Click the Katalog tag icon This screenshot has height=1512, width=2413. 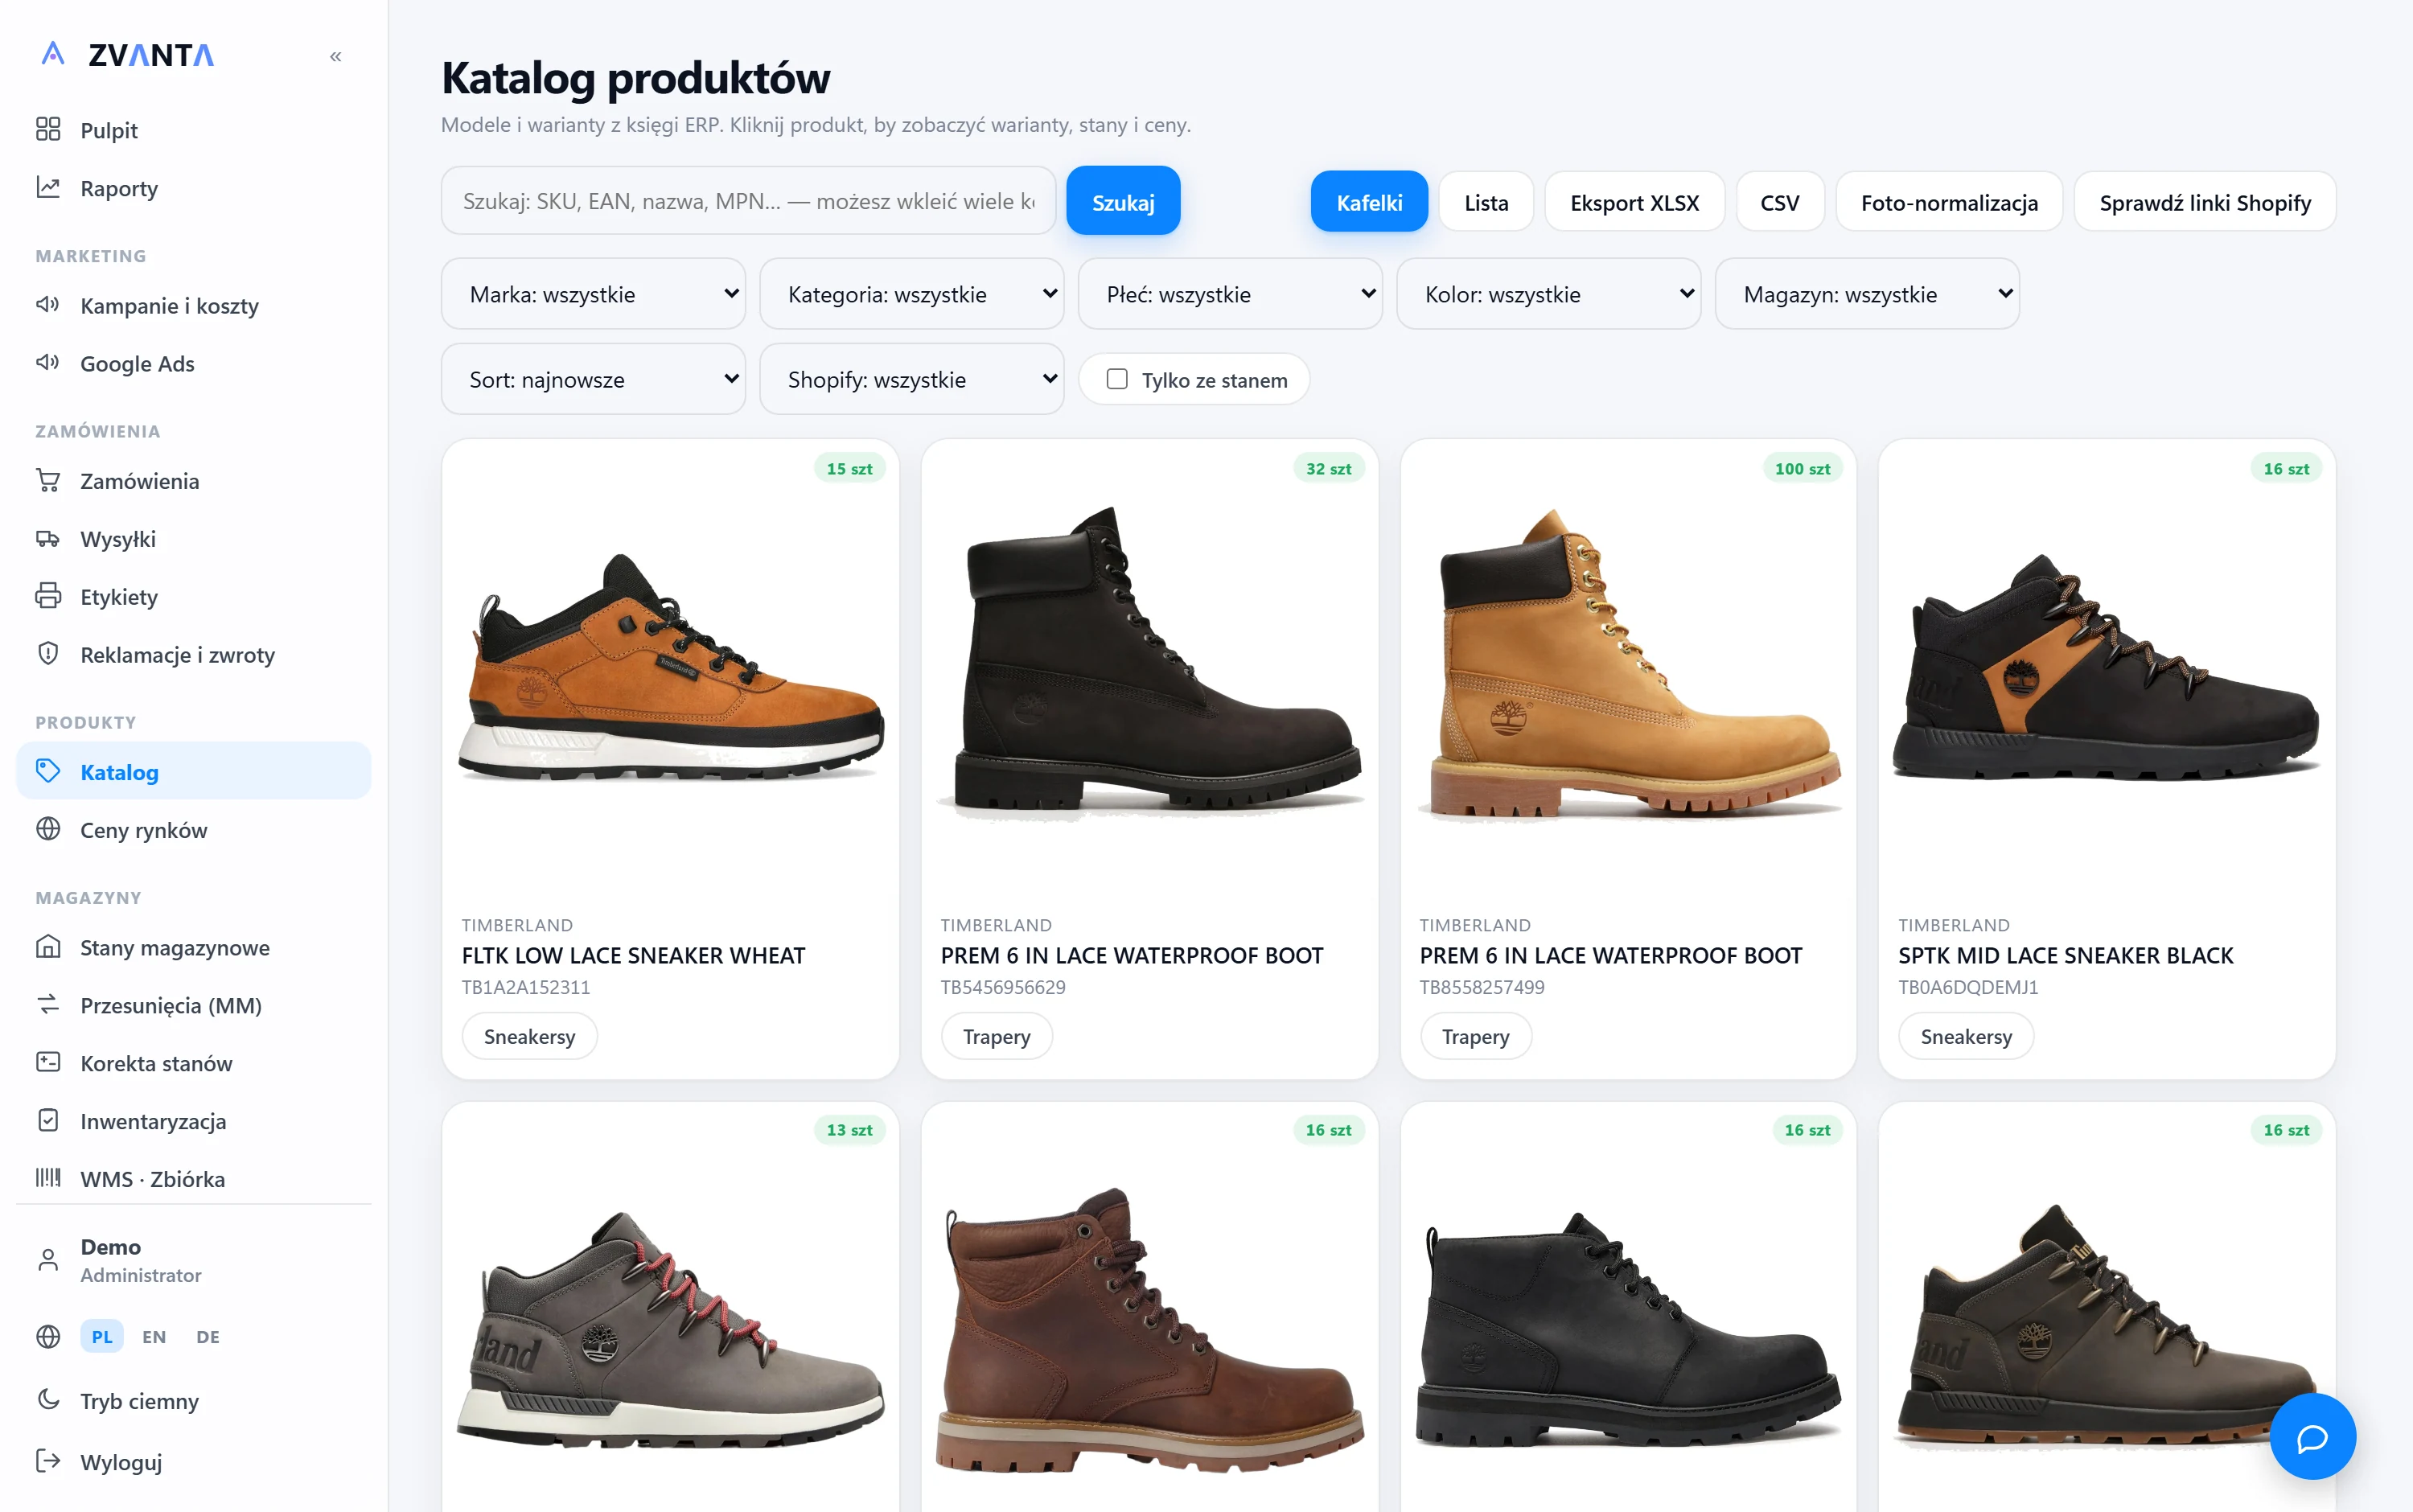[x=48, y=771]
